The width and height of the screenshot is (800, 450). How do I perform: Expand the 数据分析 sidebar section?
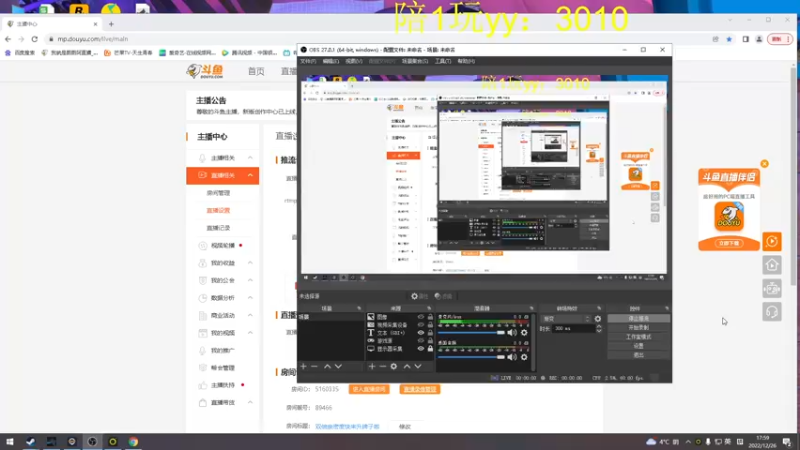[x=250, y=297]
